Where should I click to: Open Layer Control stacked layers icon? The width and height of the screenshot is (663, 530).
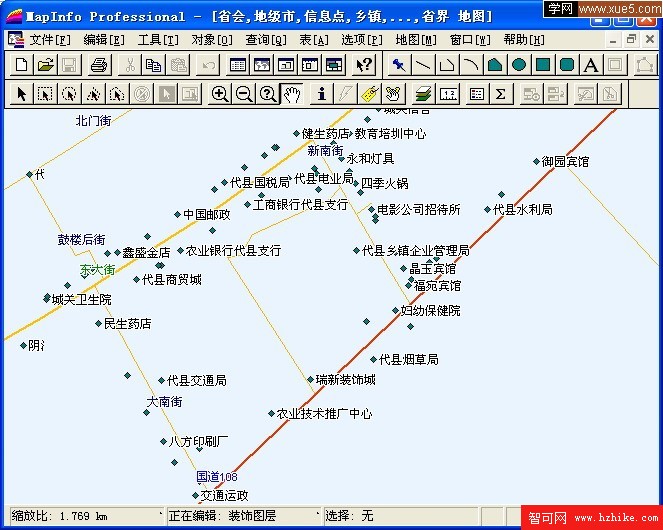[423, 93]
